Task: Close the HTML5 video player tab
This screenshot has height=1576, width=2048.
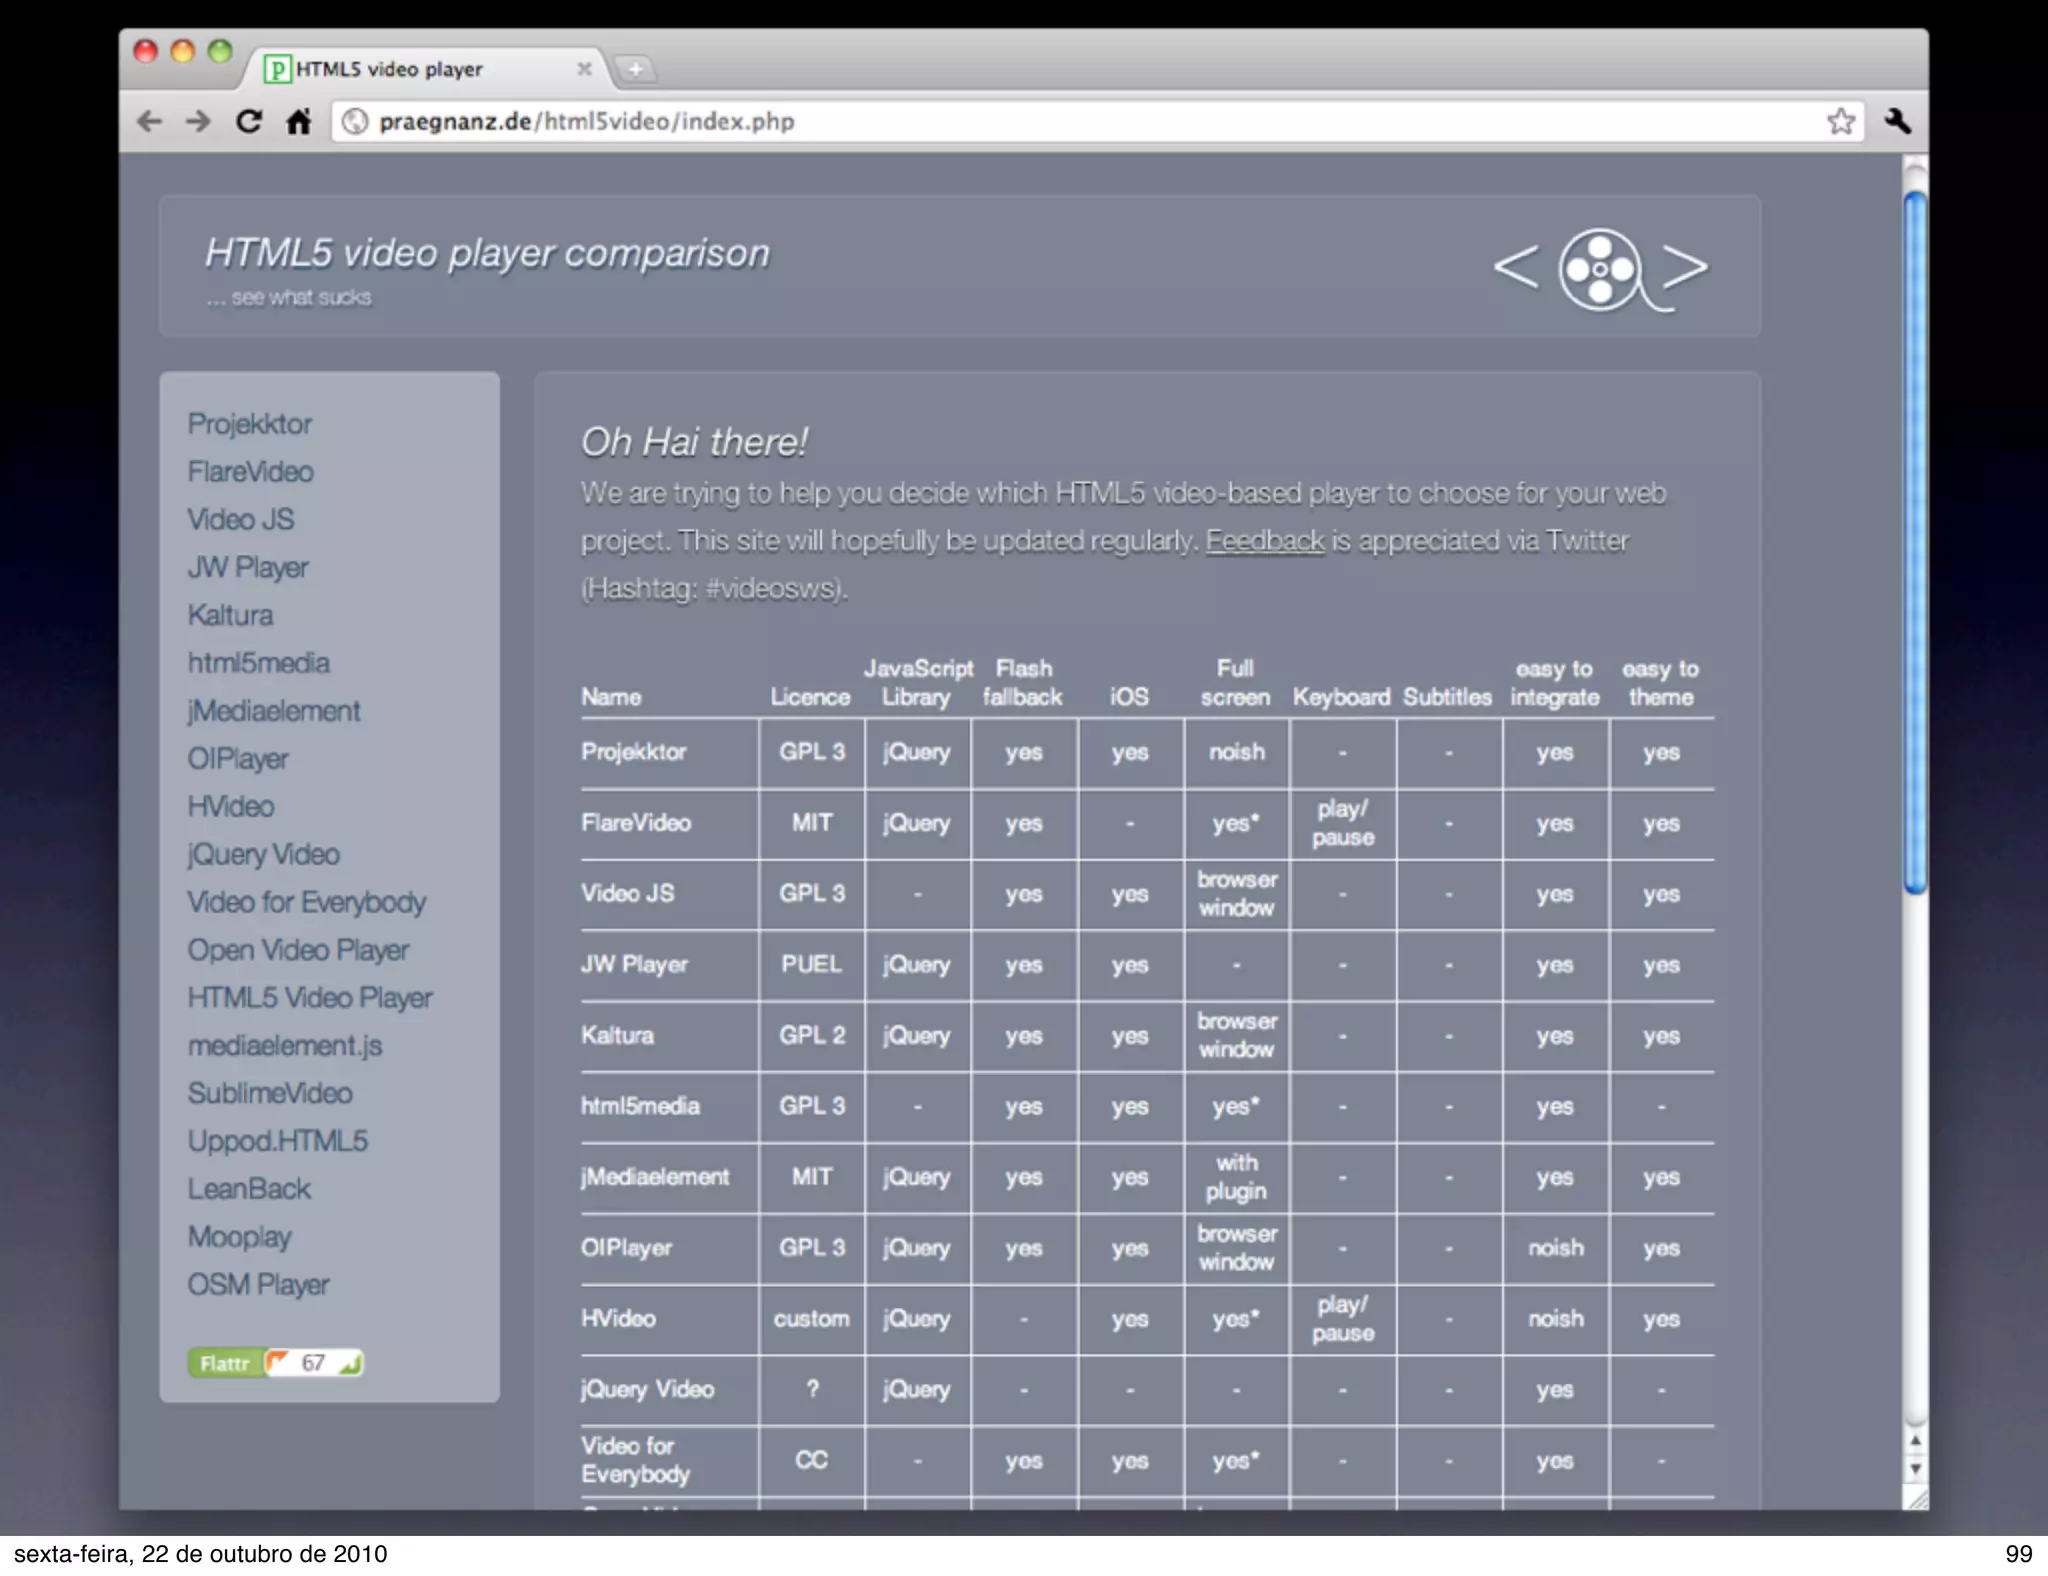Action: 584,69
